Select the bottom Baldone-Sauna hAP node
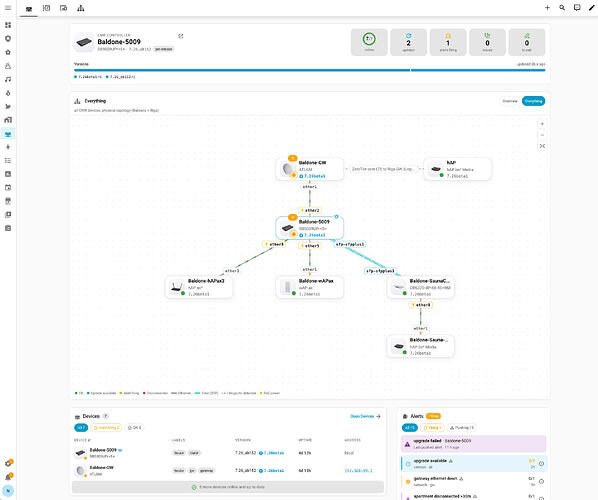This screenshot has width=598, height=500. pyautogui.click(x=420, y=346)
